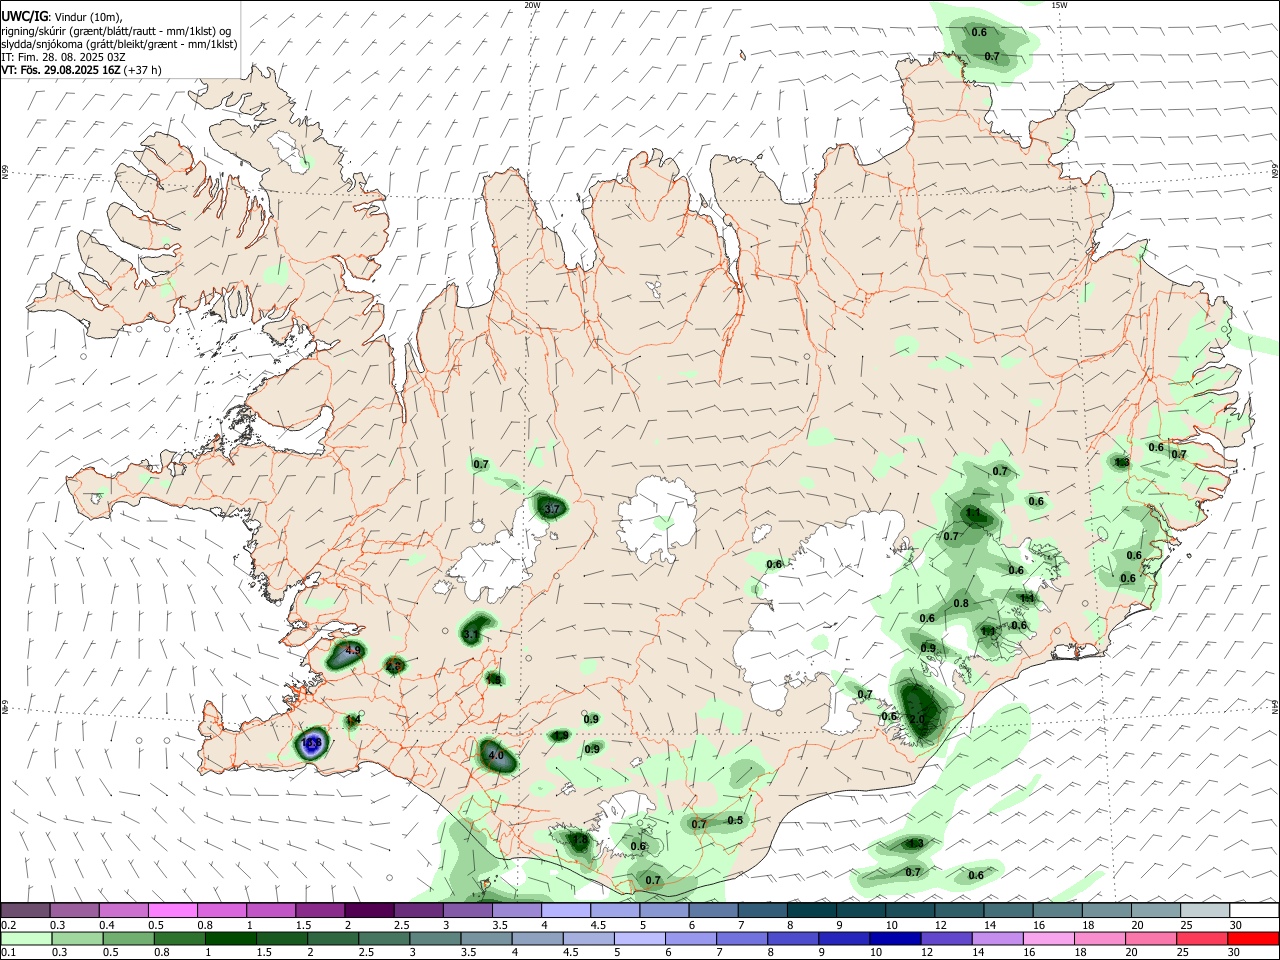
Task: Click the '20W' longitude label
Action: click(532, 5)
